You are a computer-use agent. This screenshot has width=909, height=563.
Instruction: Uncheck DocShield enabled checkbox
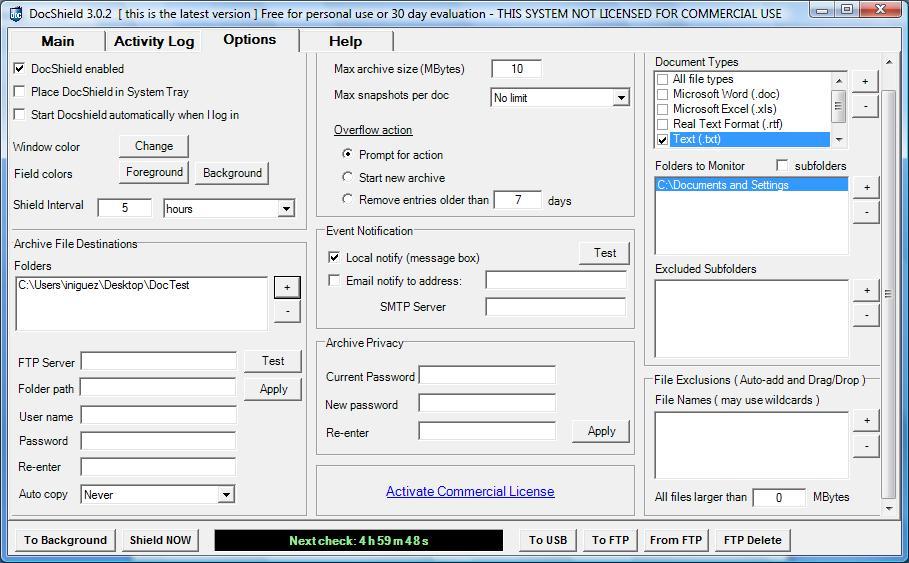19,68
